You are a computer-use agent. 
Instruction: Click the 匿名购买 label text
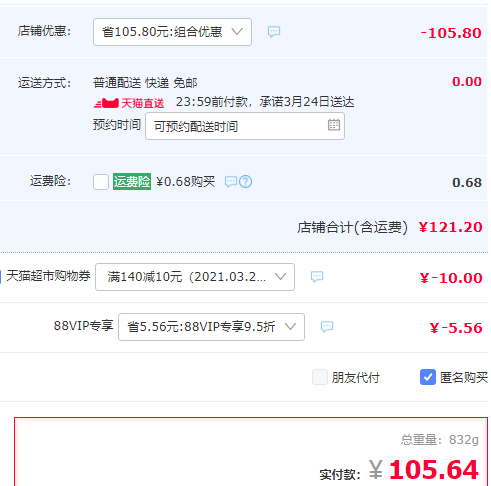coord(464,378)
